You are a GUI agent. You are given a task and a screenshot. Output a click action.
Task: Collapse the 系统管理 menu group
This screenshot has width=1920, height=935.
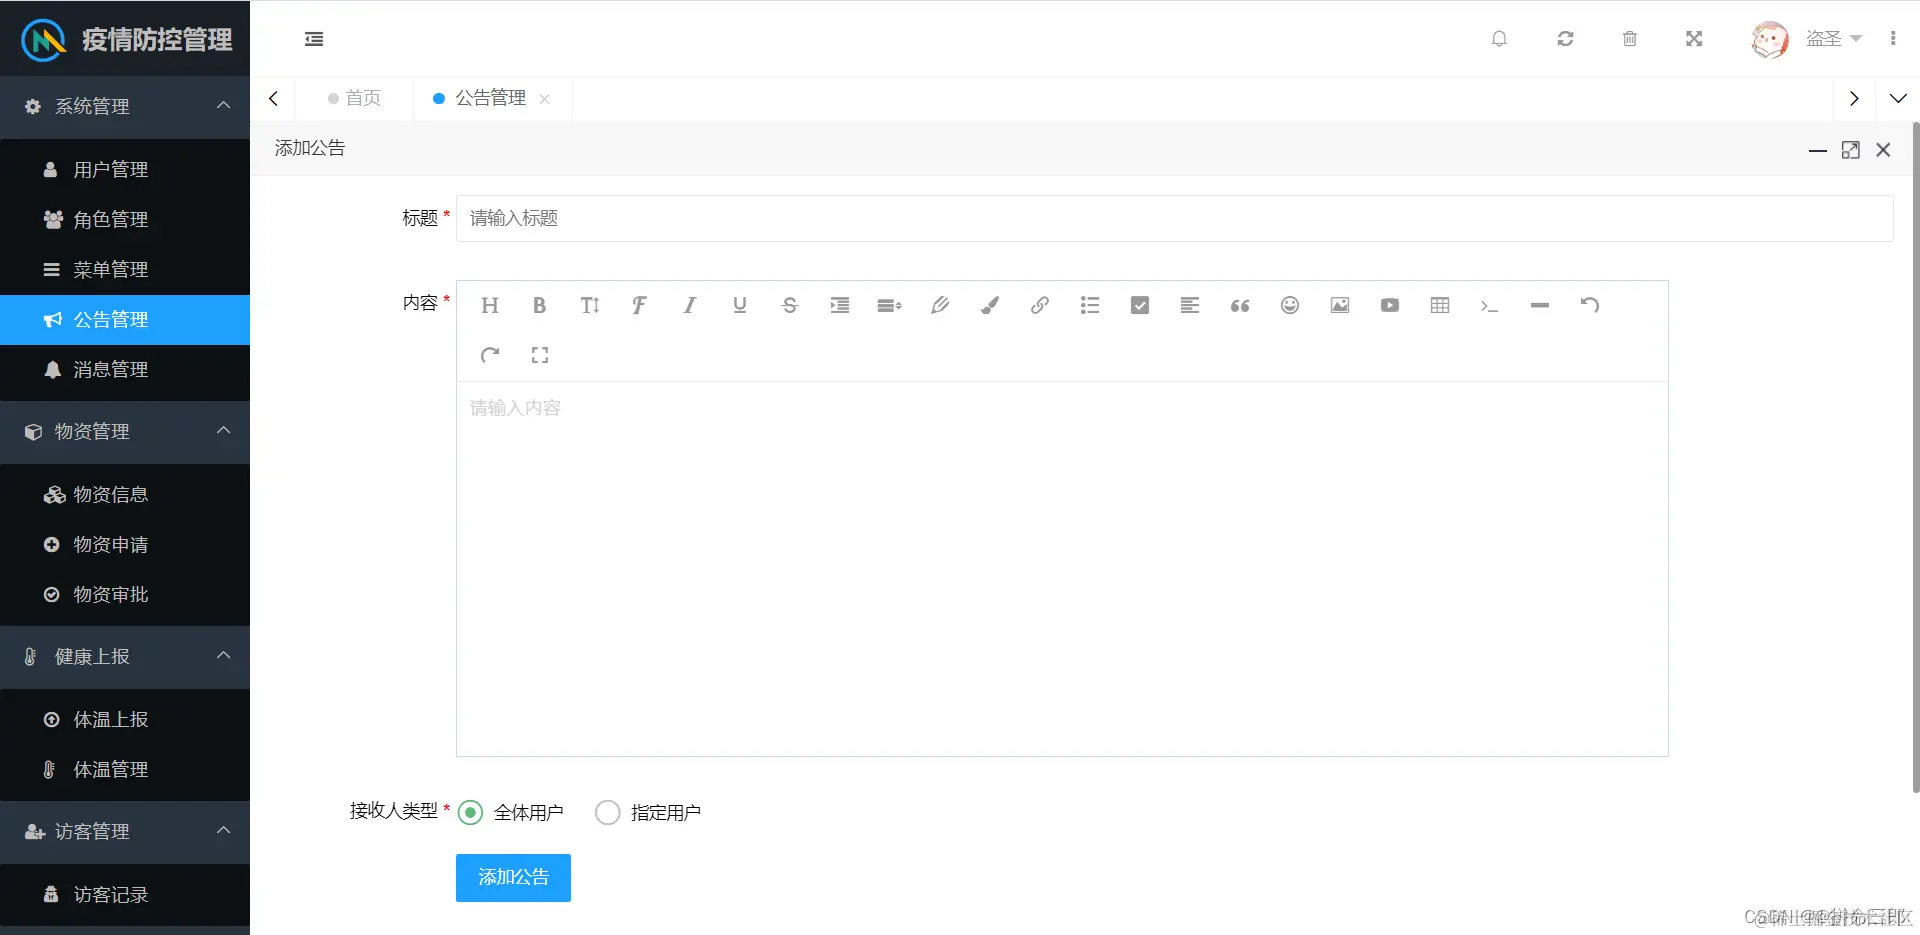[x=125, y=106]
